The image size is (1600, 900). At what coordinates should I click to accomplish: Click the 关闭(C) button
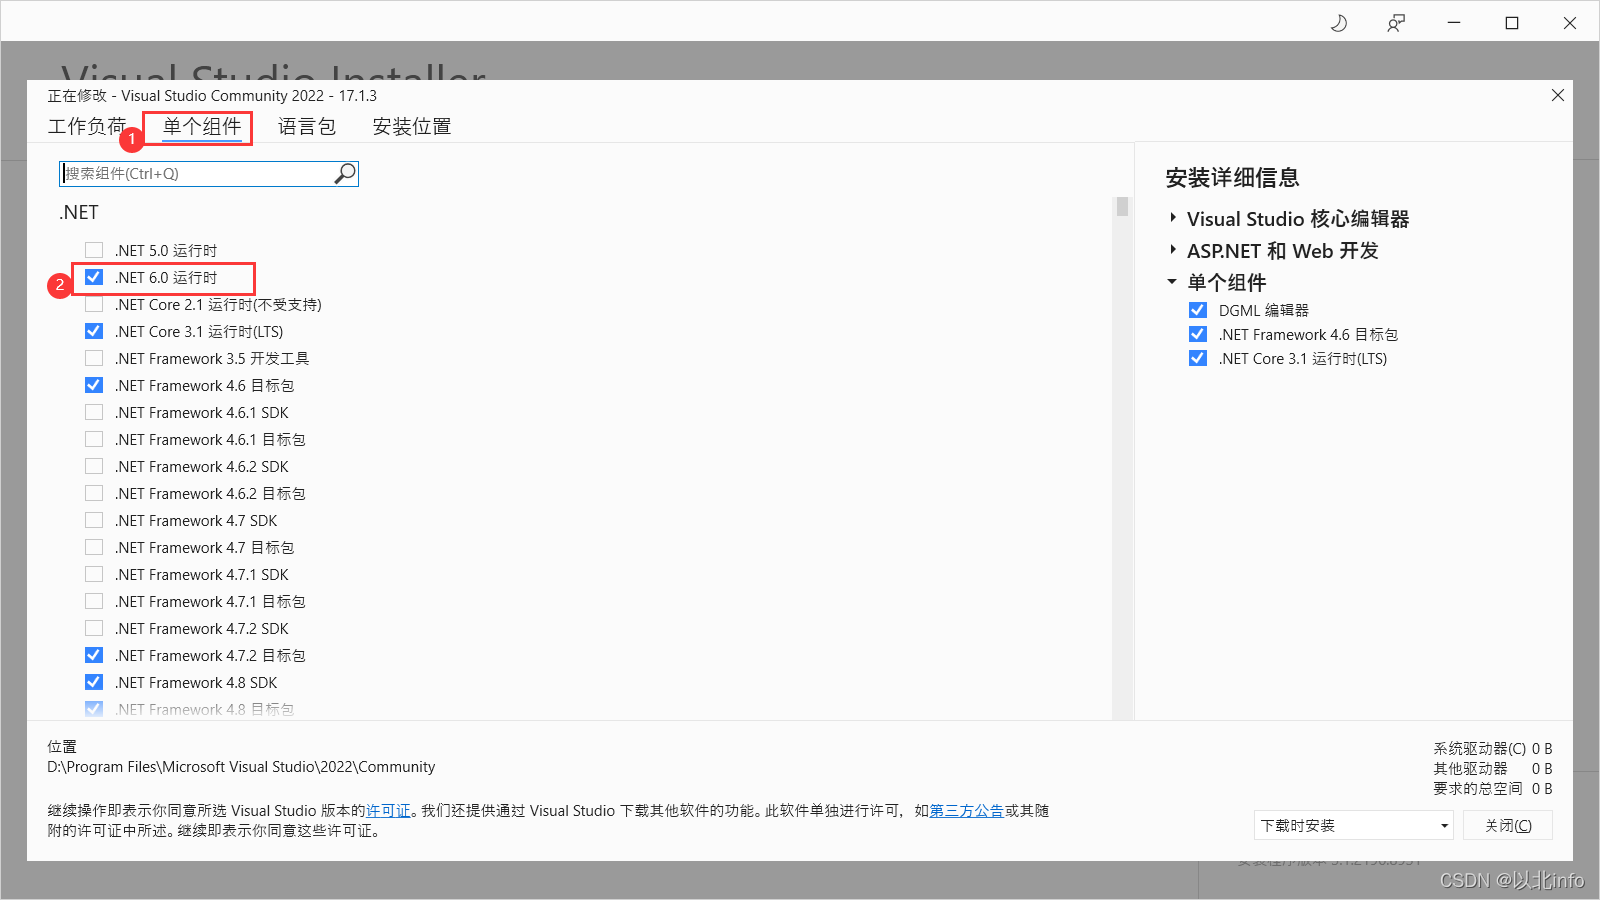point(1508,825)
